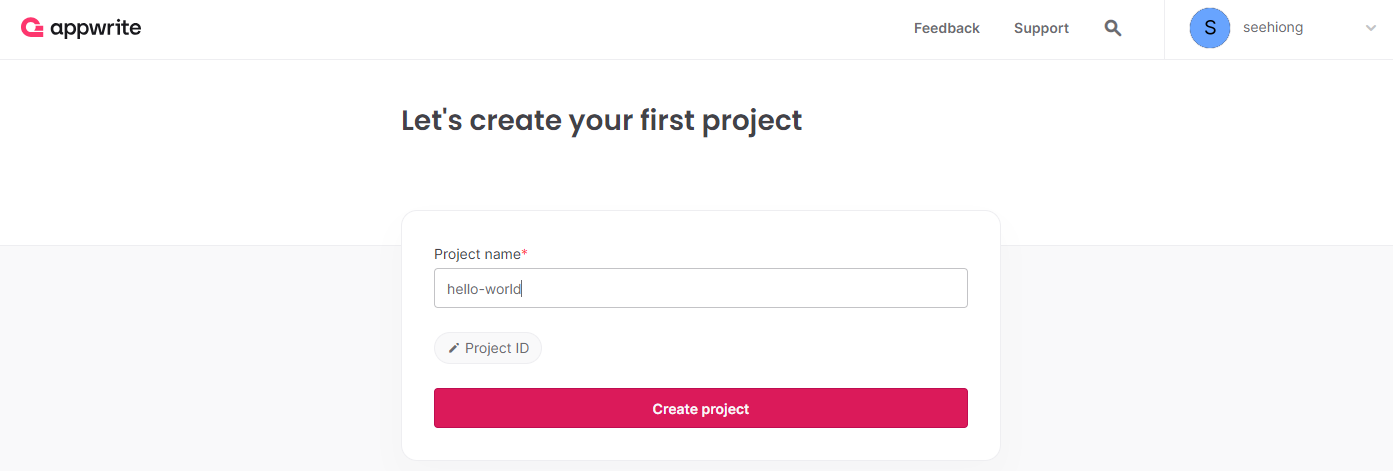Screen dimensions: 1393x471
Task: Click the blue "S" user avatar
Action: (1210, 28)
